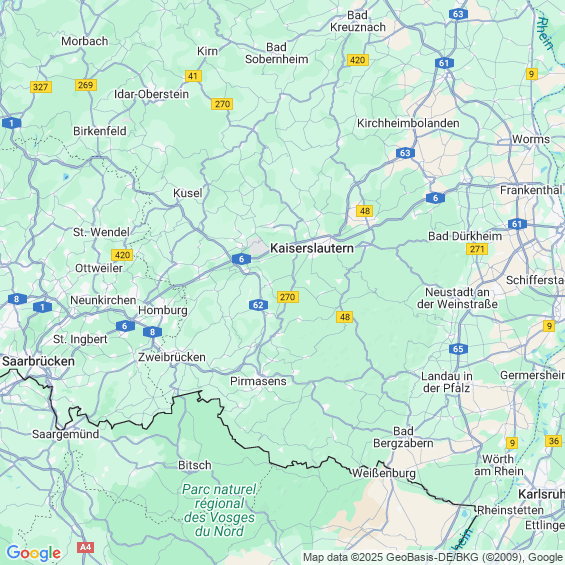Click the A4 motorway shield

85,548
